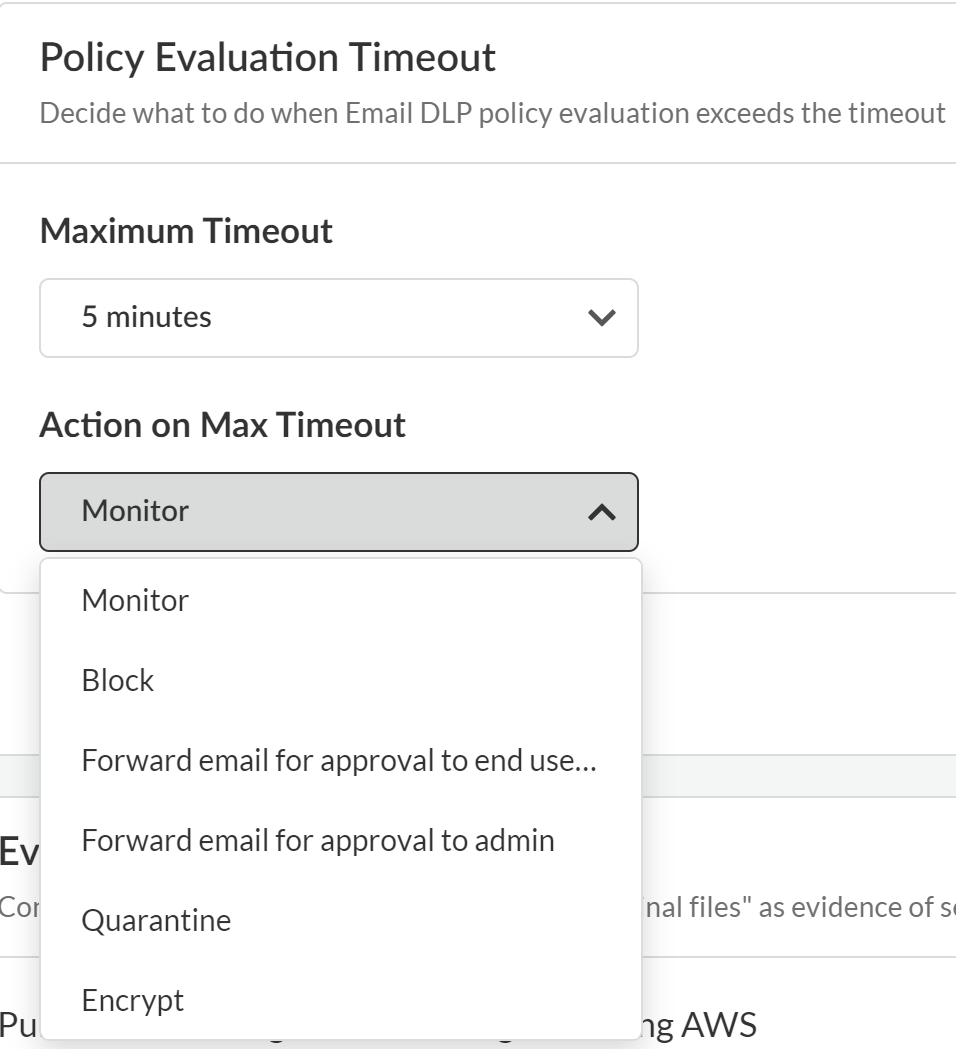Select the Block option
Screen dimensions: 956x1049
click(118, 680)
